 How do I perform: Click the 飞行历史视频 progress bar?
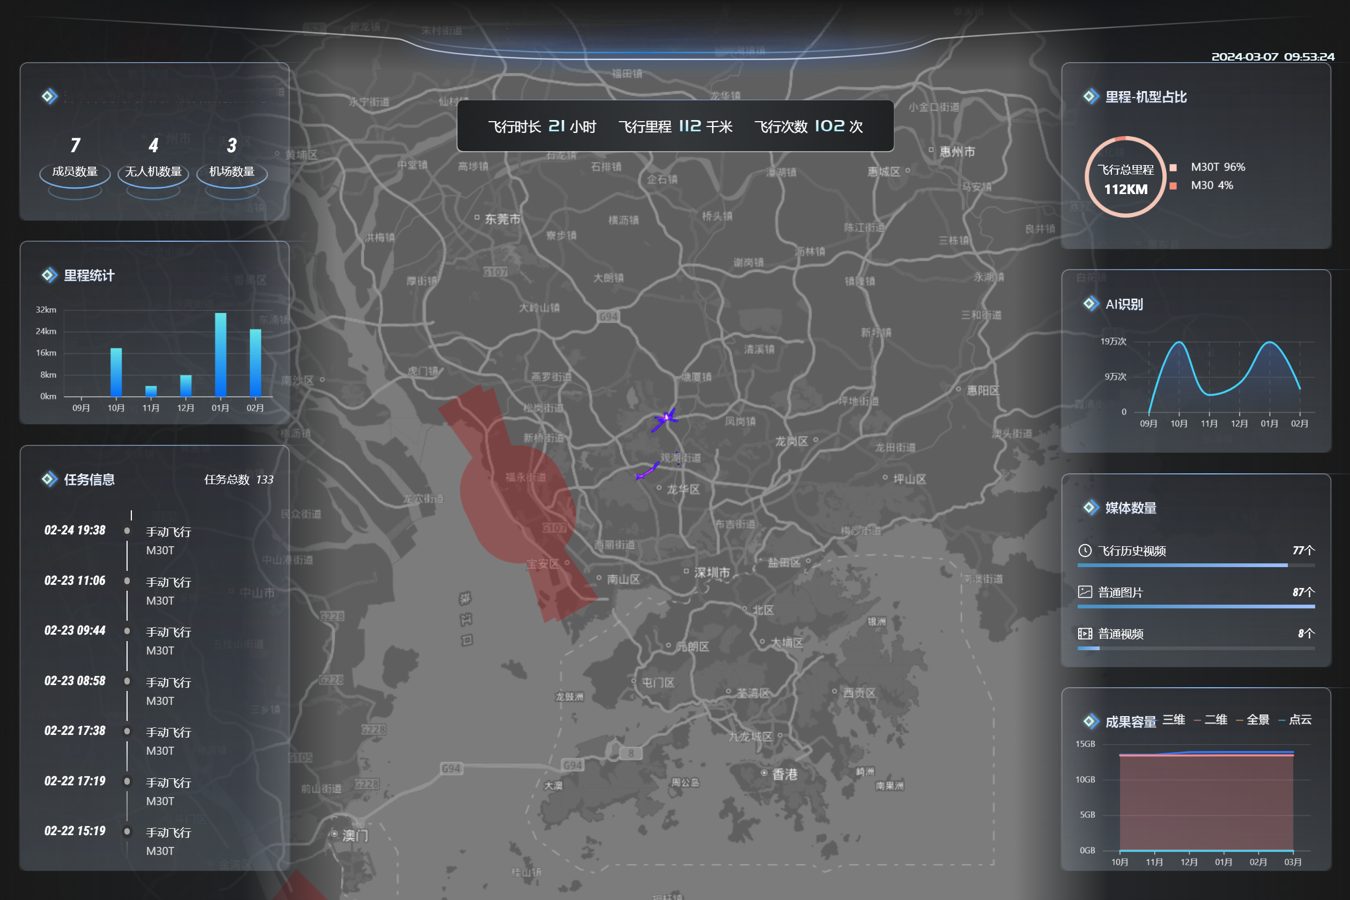coord(1196,565)
